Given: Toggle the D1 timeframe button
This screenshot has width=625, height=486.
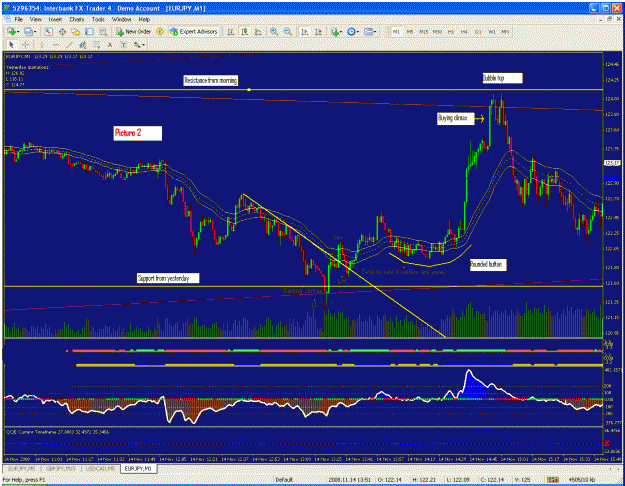Looking at the screenshot, I should pyautogui.click(x=478, y=31).
